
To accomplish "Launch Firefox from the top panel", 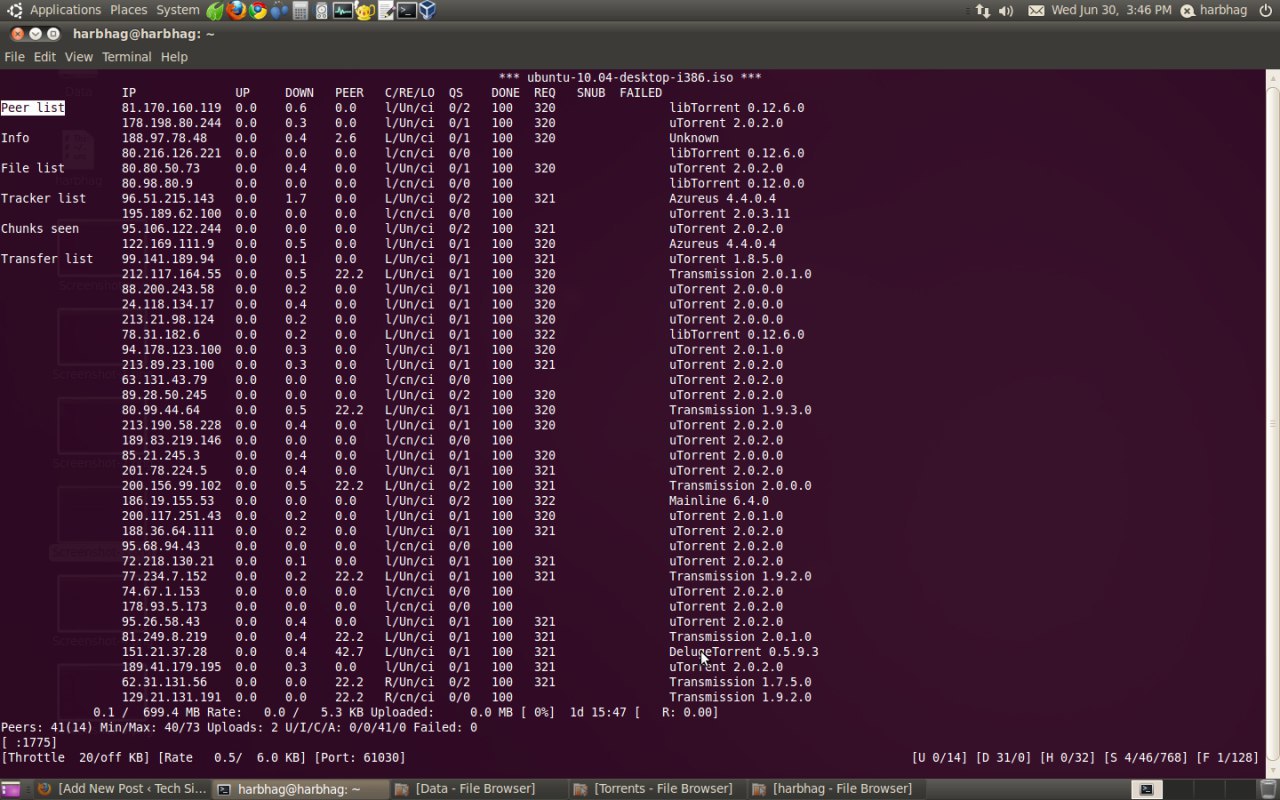I will [x=236, y=11].
